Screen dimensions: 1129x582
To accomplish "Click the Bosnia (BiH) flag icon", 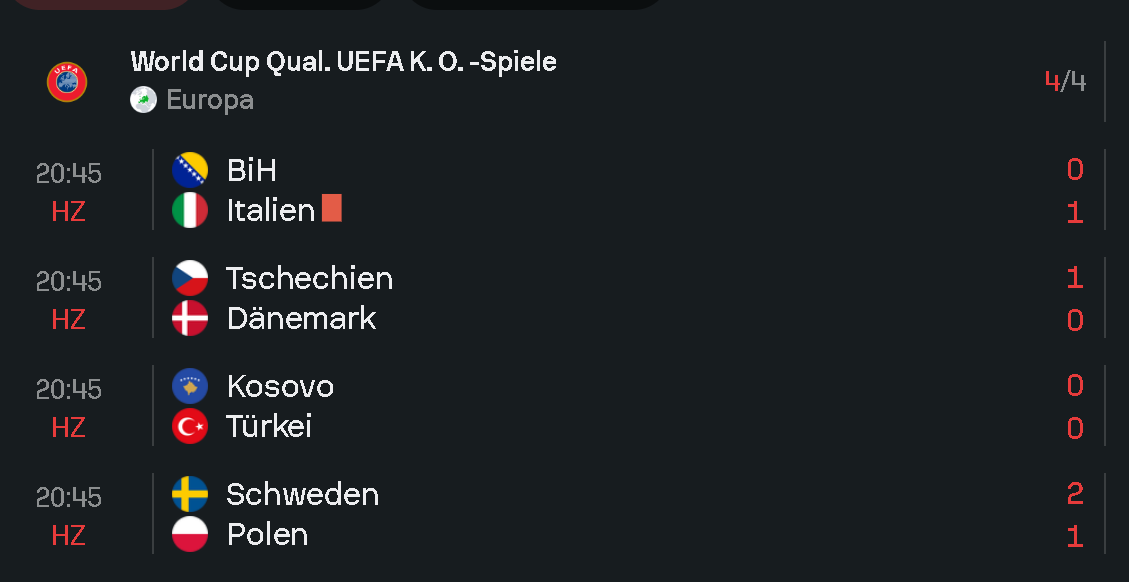I will pos(190,170).
